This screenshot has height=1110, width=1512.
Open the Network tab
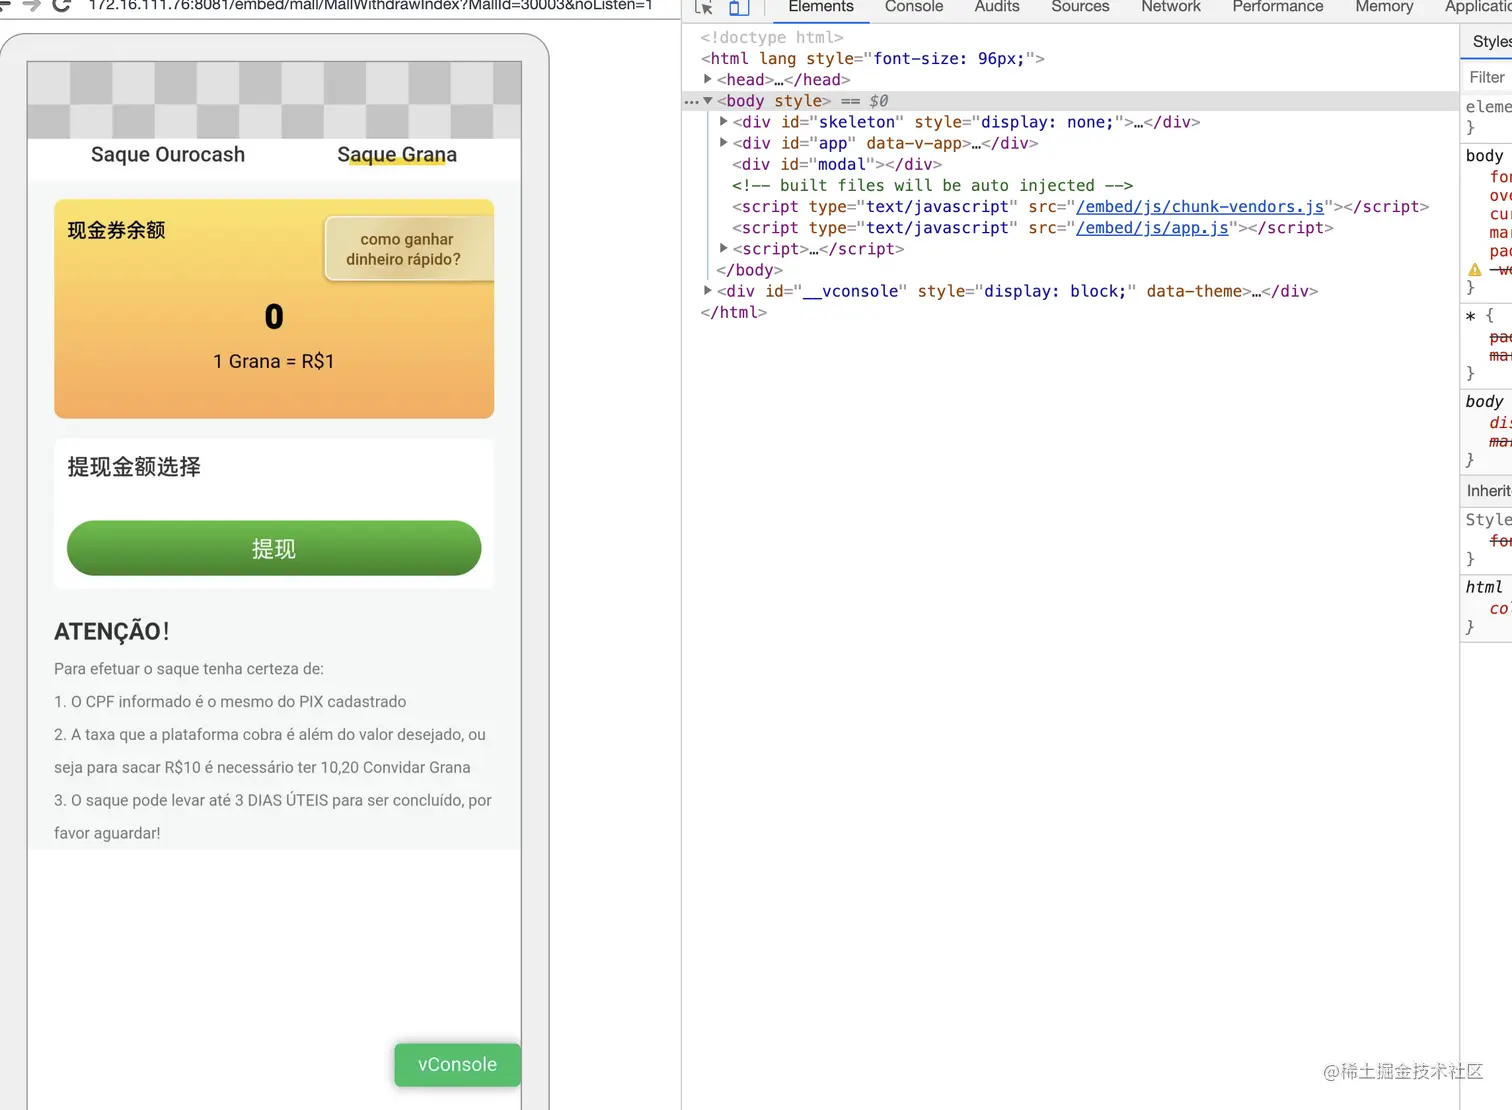1171,7
